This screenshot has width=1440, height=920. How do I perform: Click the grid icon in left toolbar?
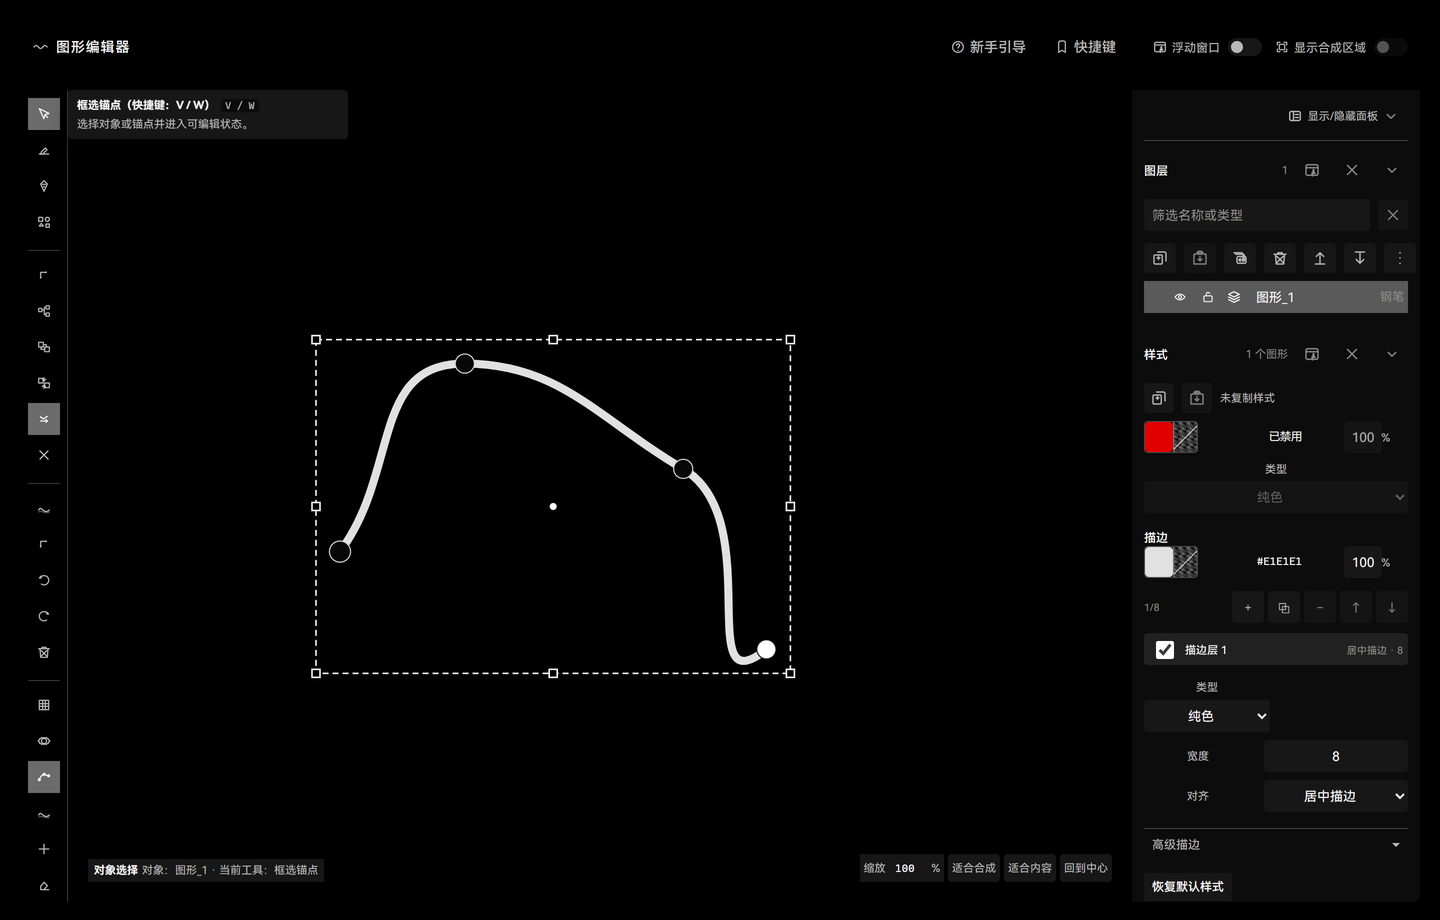click(x=44, y=705)
